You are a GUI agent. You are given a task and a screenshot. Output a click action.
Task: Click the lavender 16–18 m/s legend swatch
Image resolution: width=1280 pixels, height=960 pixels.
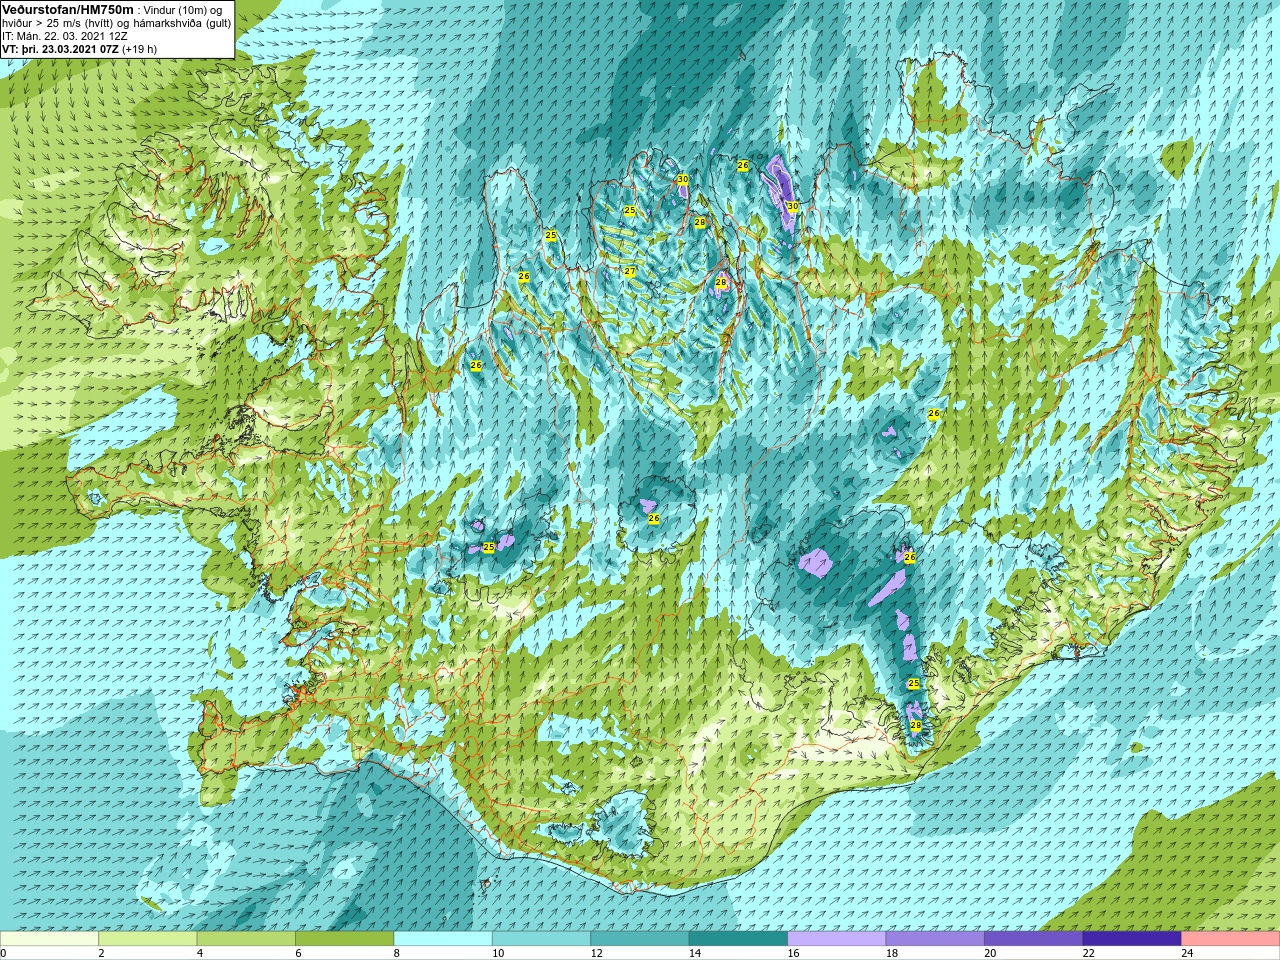[x=837, y=939]
